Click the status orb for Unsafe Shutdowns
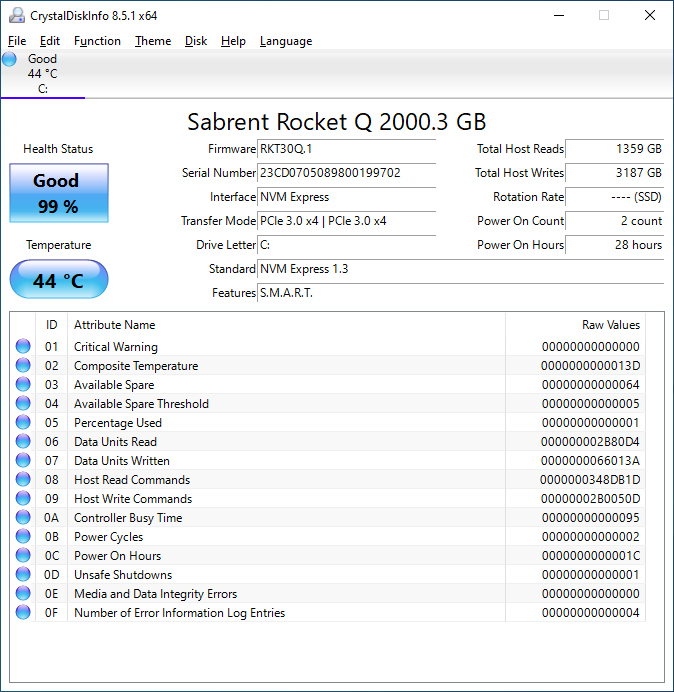 (23, 575)
